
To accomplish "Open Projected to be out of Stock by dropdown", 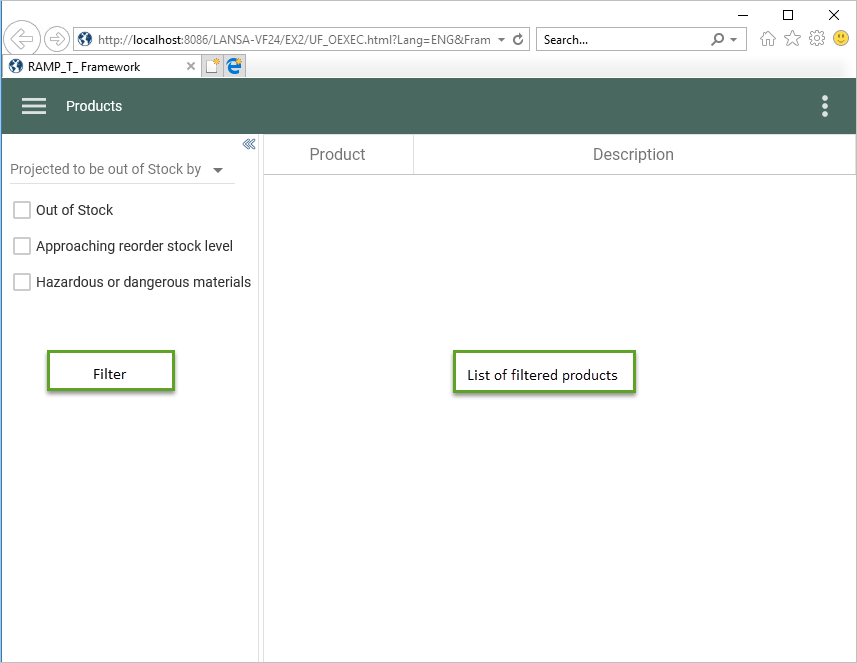I will [122, 169].
